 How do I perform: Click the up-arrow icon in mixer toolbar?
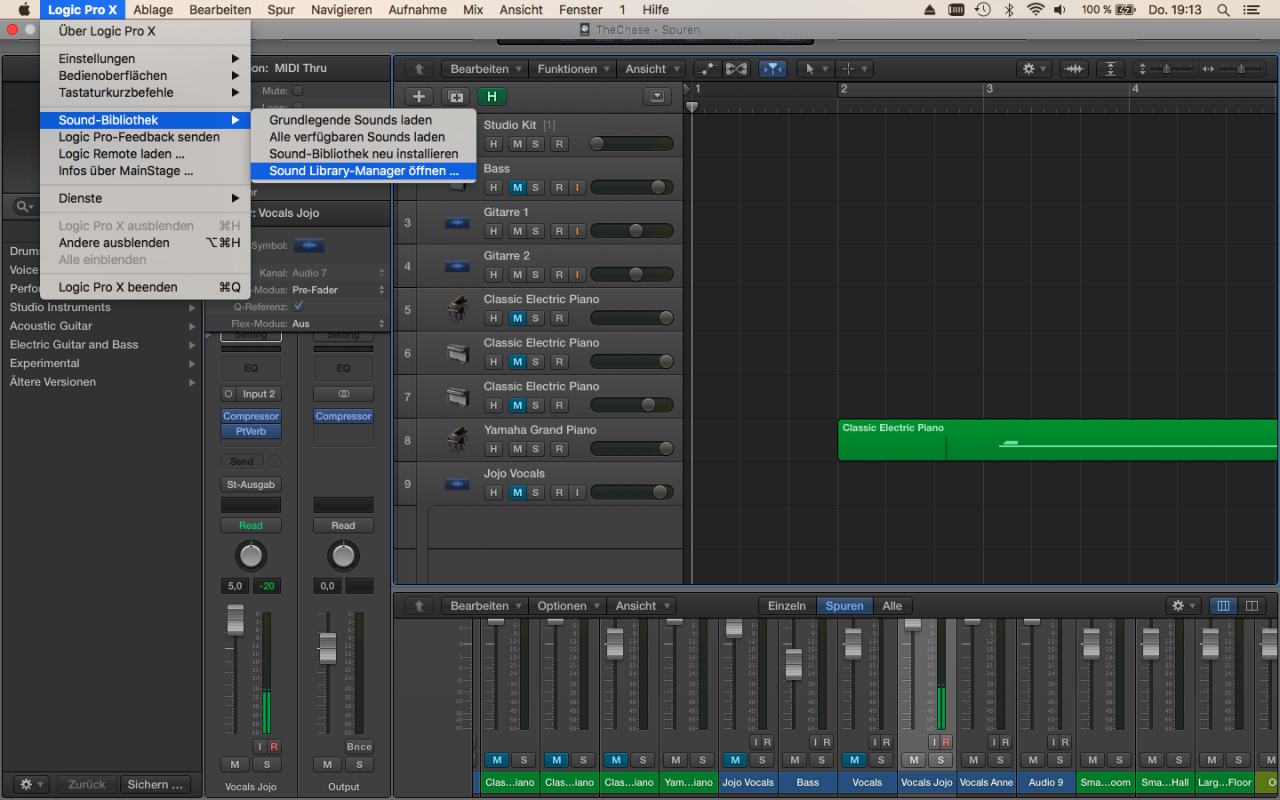pos(419,606)
